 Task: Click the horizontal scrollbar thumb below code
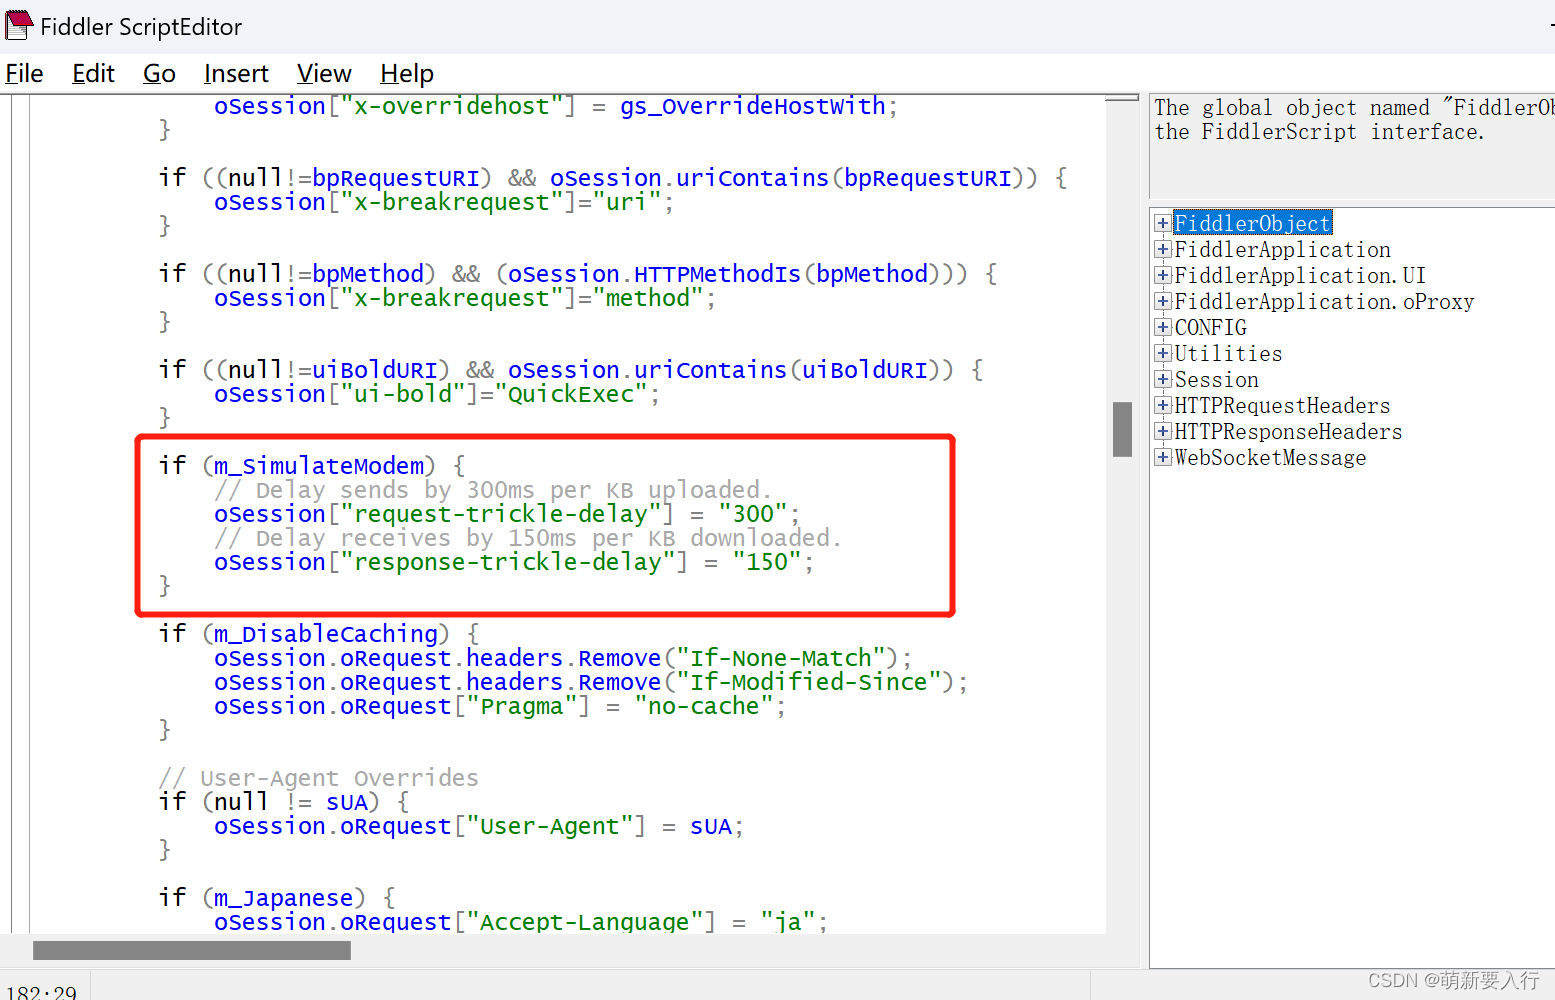pyautogui.click(x=192, y=950)
